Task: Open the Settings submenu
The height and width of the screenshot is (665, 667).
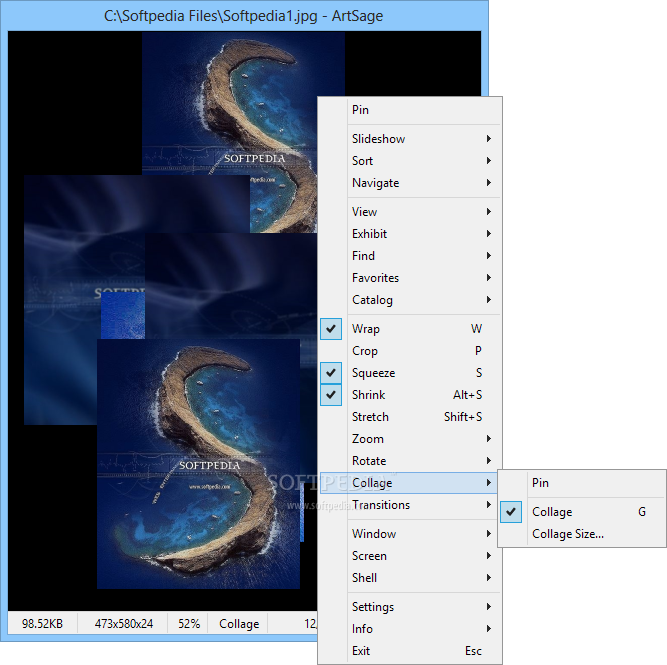Action: pyautogui.click(x=410, y=607)
